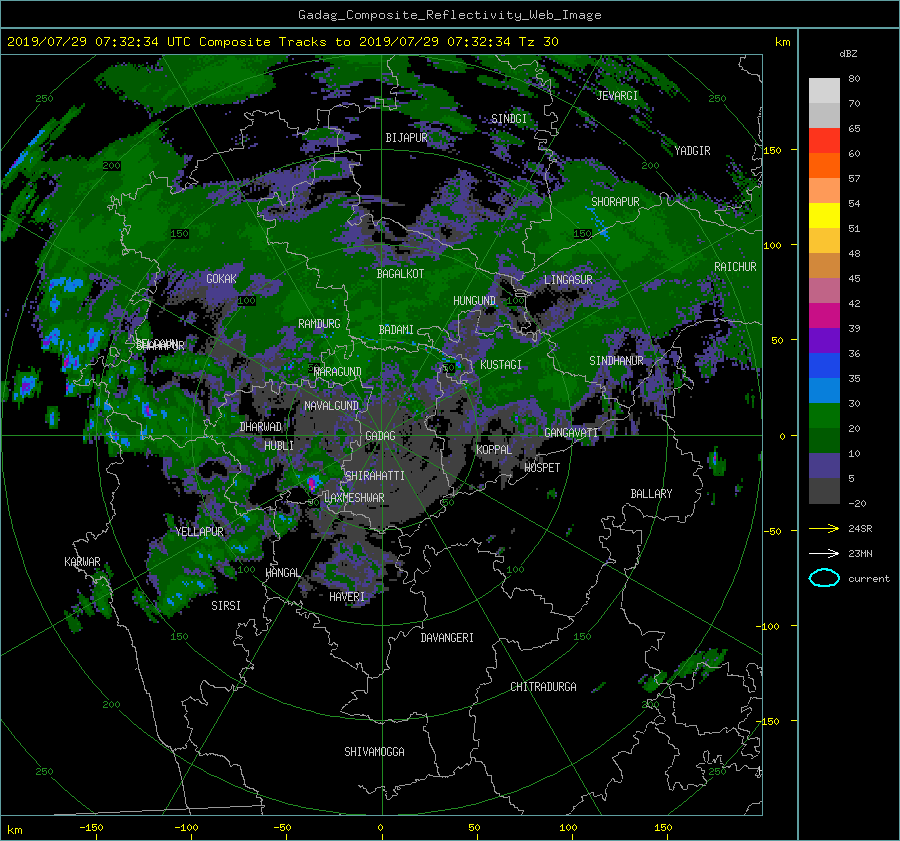Click the UTC Composite Tracks timestamp header
This screenshot has height=841, width=900.
[282, 42]
